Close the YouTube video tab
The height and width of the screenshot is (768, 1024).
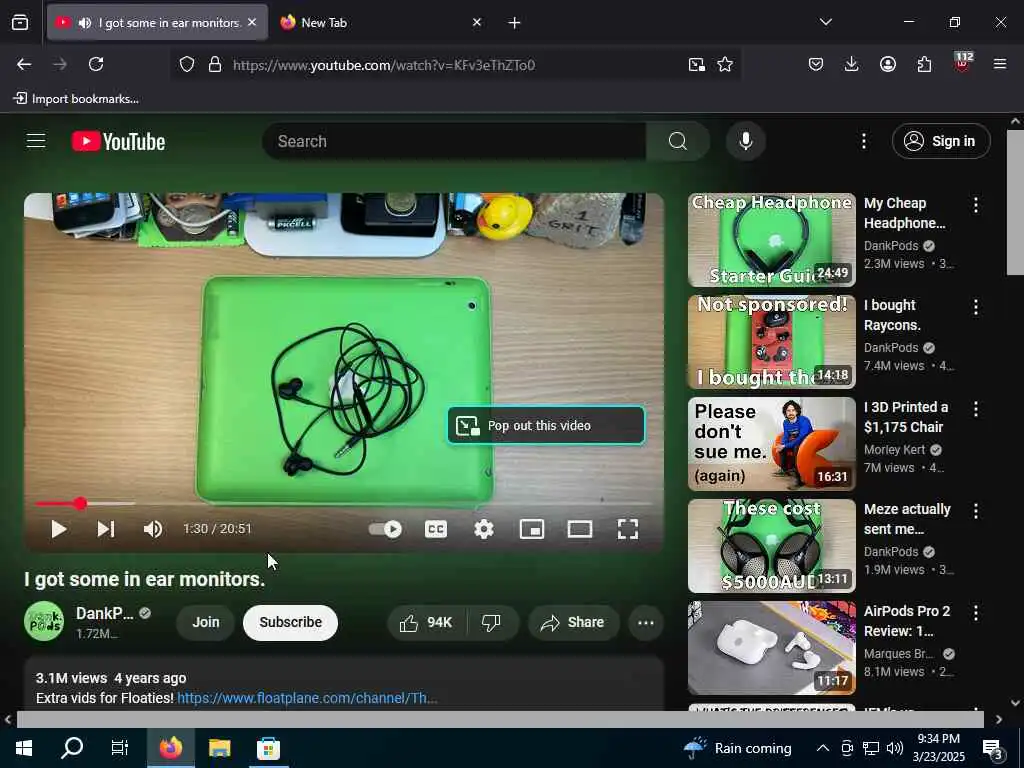252,23
